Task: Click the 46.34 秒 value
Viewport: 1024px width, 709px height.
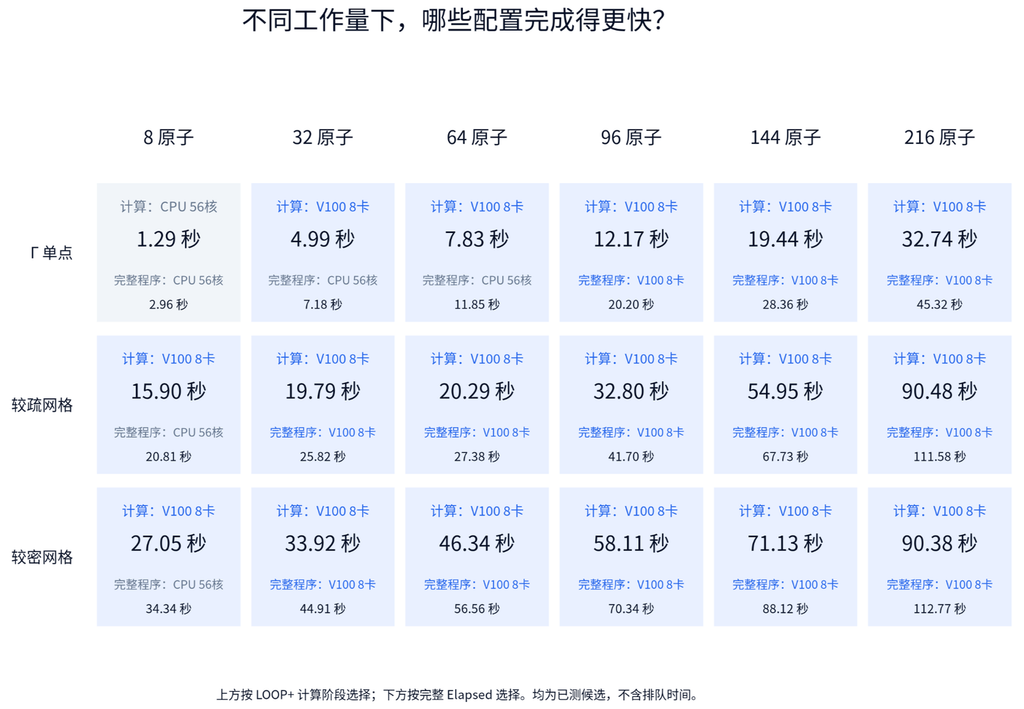Action: (x=477, y=543)
